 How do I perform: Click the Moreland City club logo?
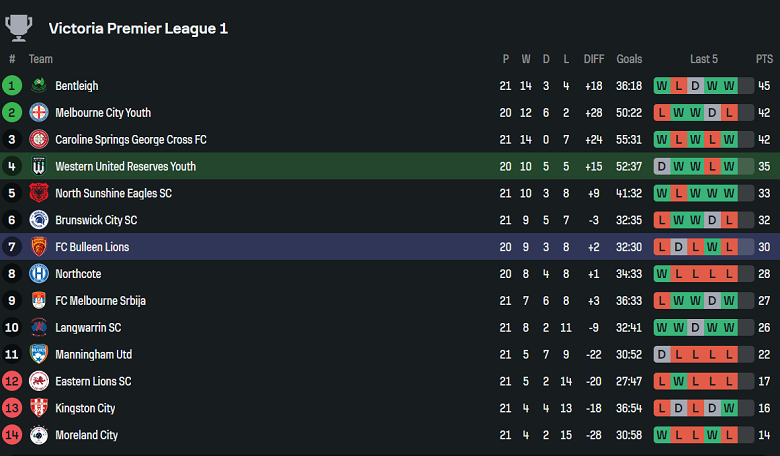[39, 435]
